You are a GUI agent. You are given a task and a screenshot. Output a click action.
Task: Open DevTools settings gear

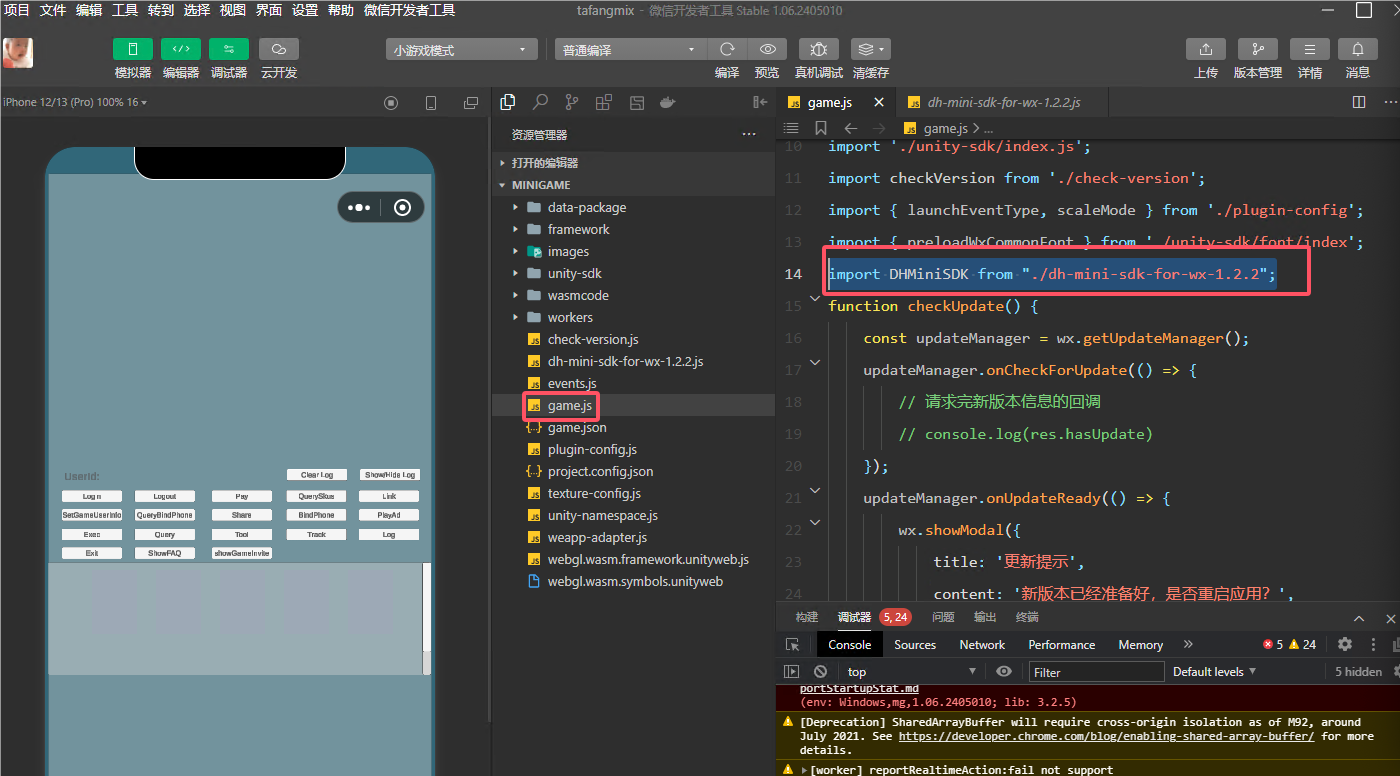pyautogui.click(x=1345, y=645)
